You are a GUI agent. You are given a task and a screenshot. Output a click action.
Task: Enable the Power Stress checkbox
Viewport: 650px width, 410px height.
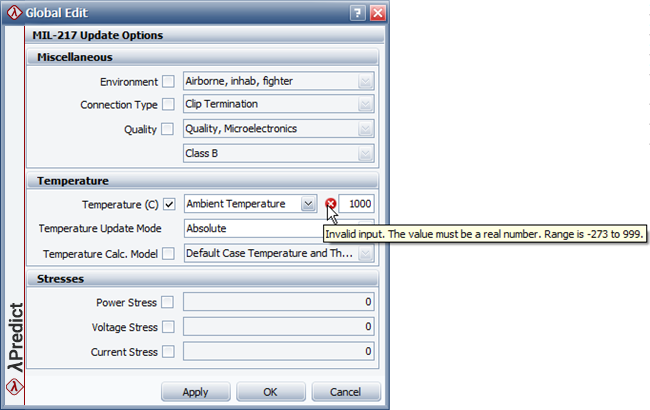click(169, 302)
